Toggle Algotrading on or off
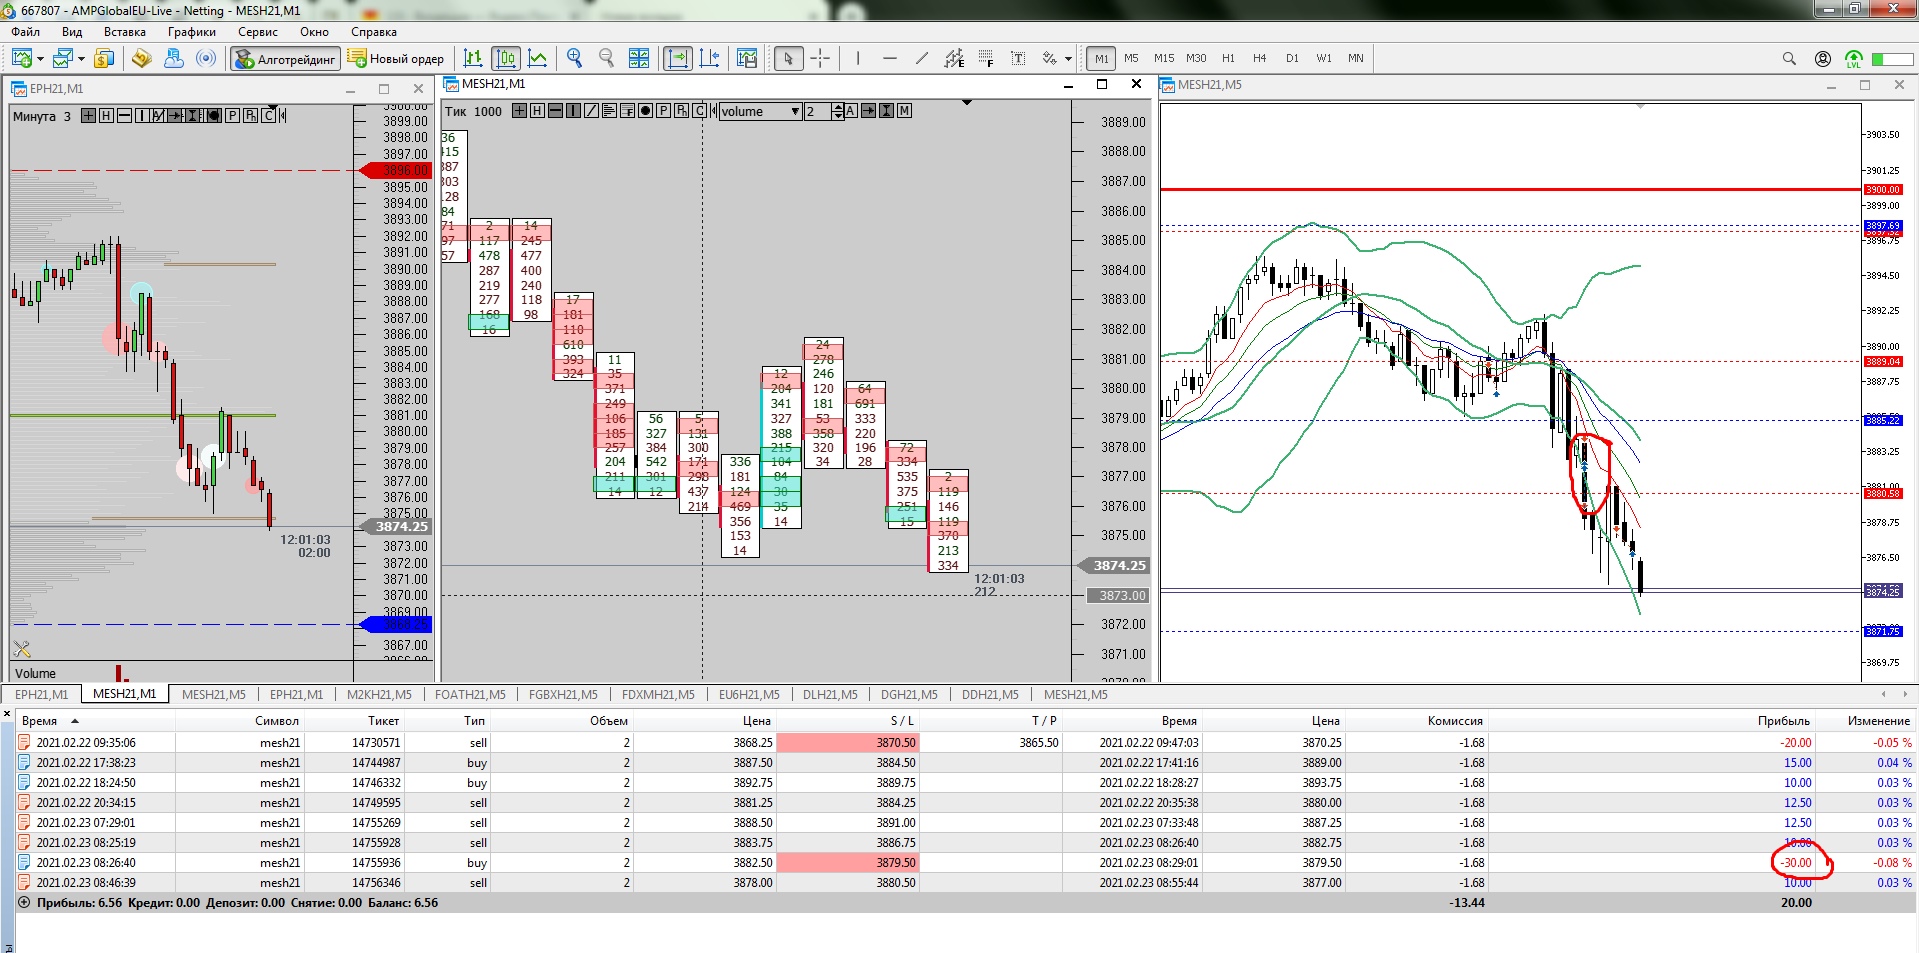 click(284, 59)
